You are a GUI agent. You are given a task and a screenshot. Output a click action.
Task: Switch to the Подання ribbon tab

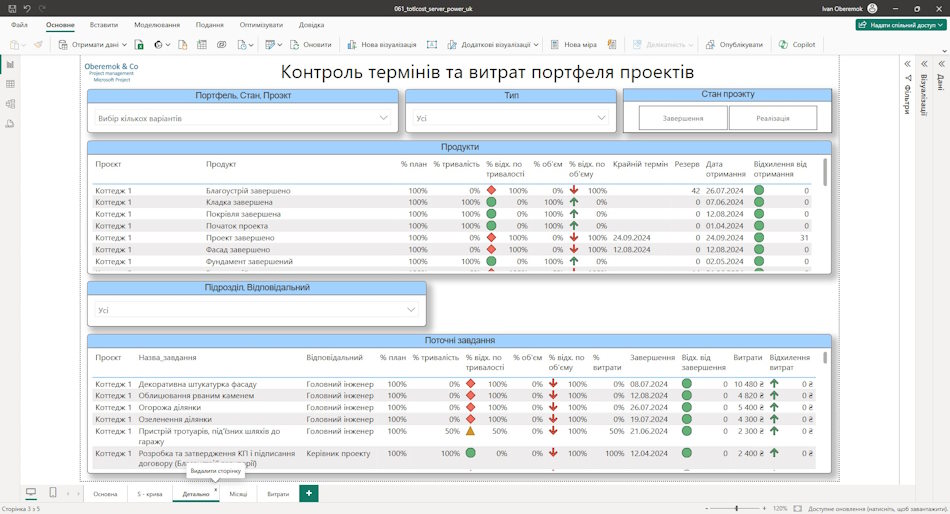click(x=210, y=25)
